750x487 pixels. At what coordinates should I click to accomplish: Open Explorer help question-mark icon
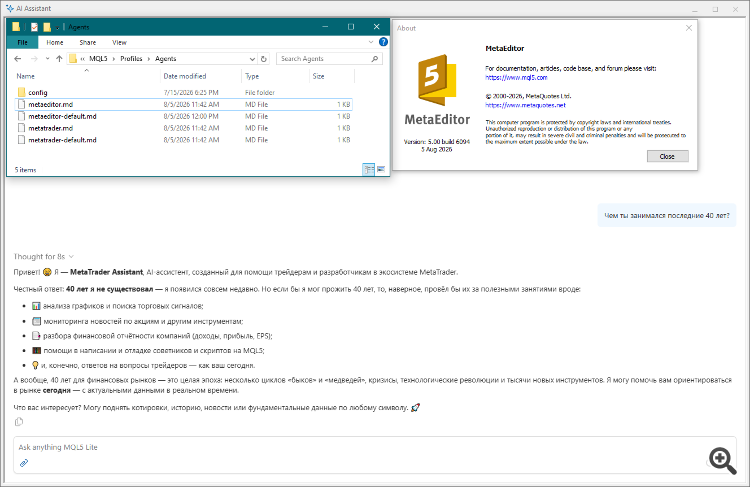pos(383,42)
